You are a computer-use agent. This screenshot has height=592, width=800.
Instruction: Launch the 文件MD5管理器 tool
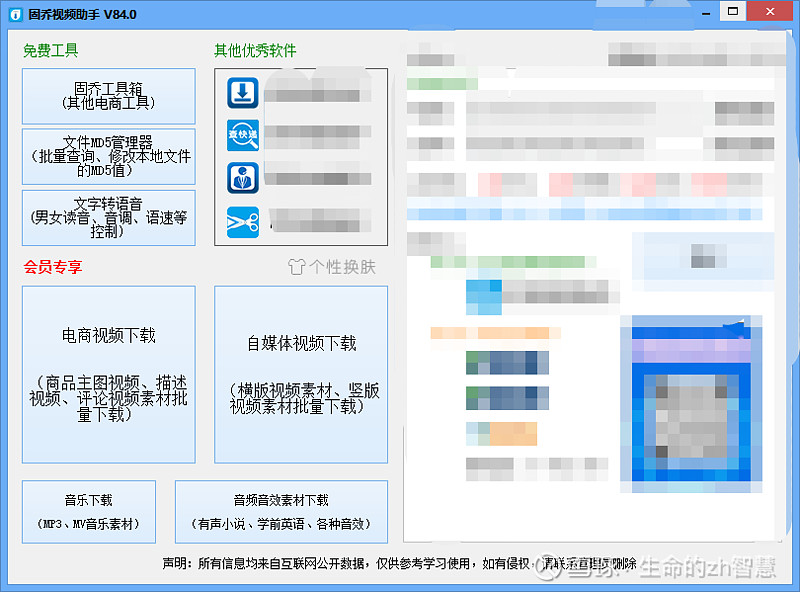[x=109, y=157]
